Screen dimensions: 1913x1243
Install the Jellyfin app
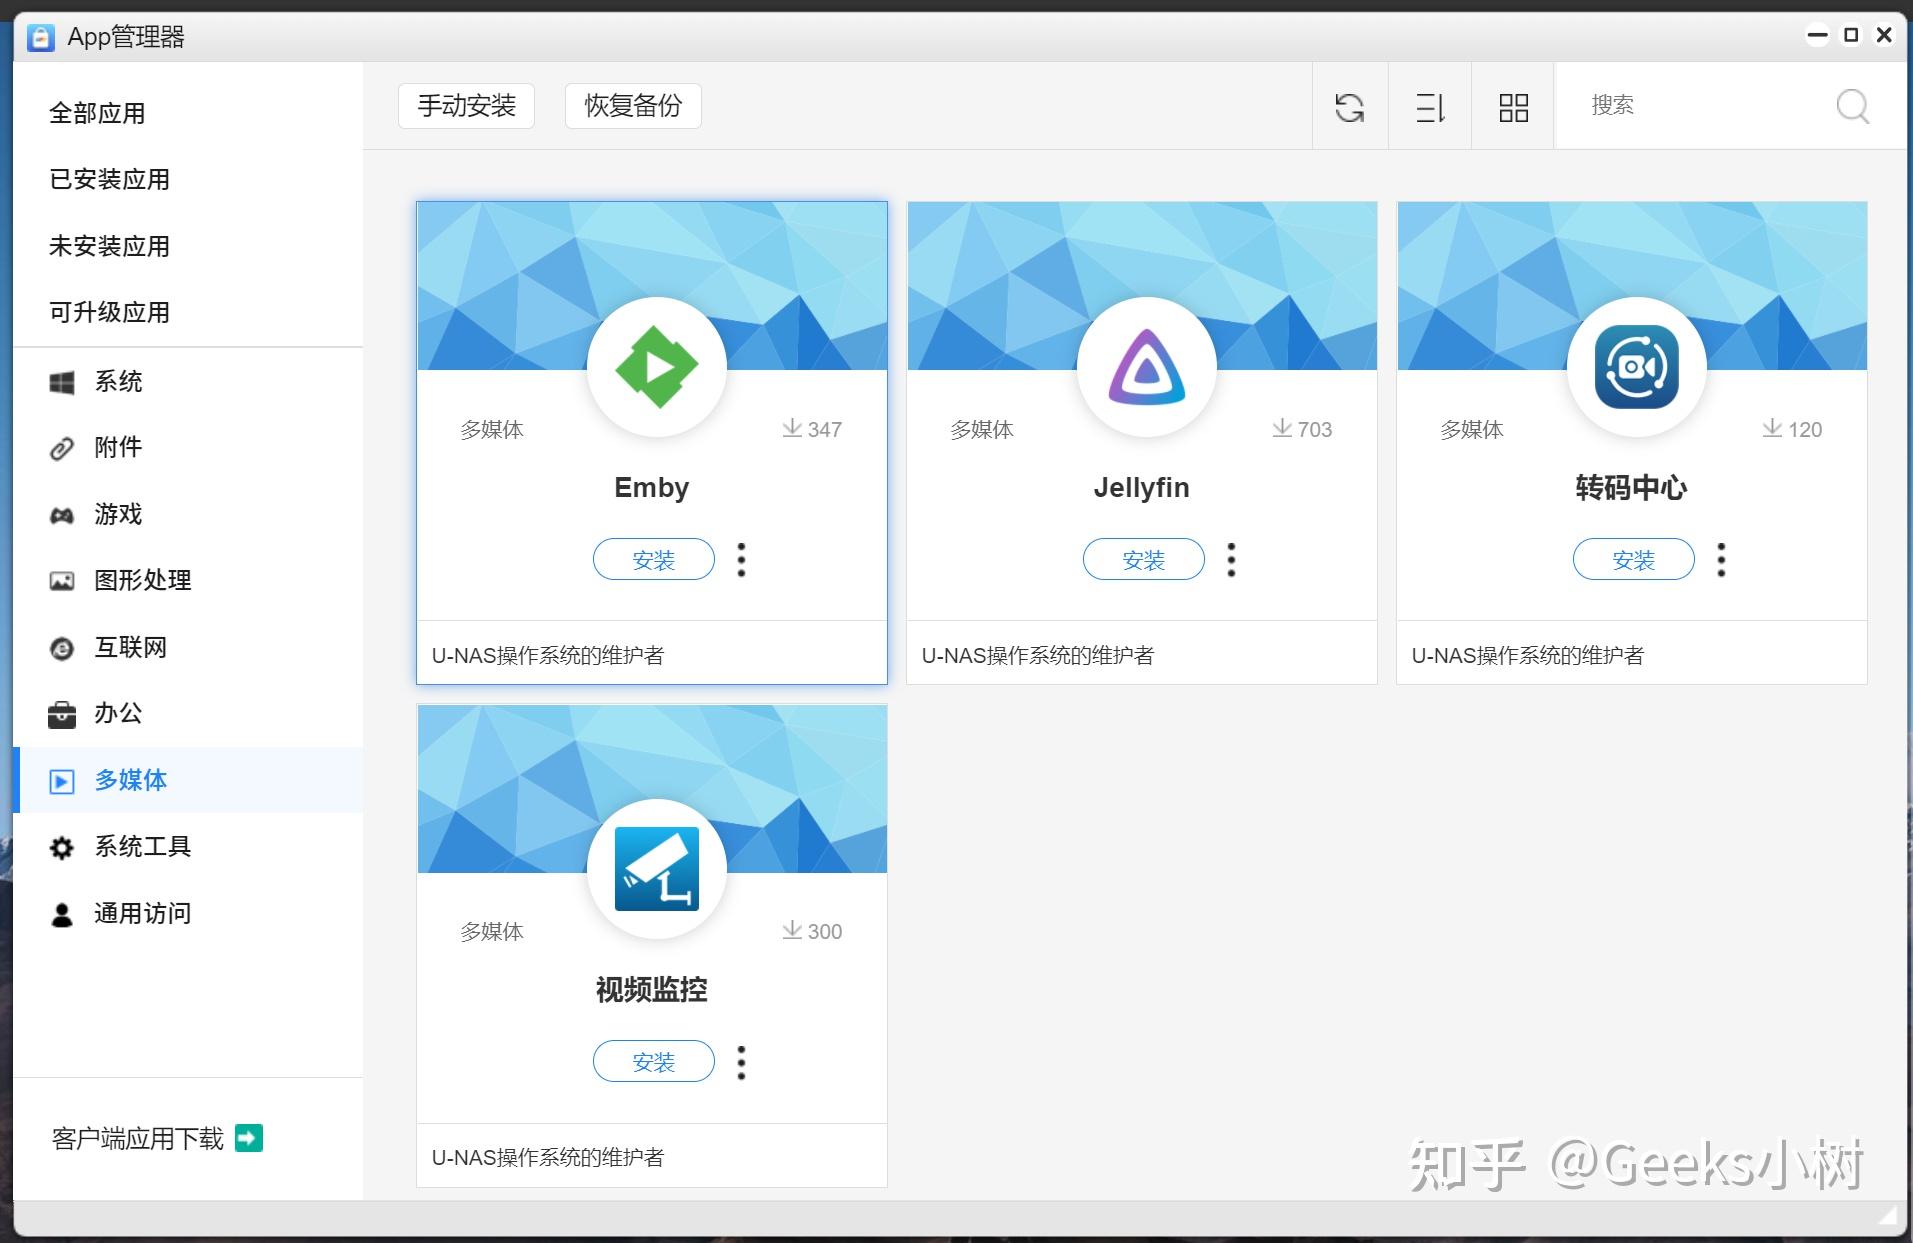[1144, 560]
